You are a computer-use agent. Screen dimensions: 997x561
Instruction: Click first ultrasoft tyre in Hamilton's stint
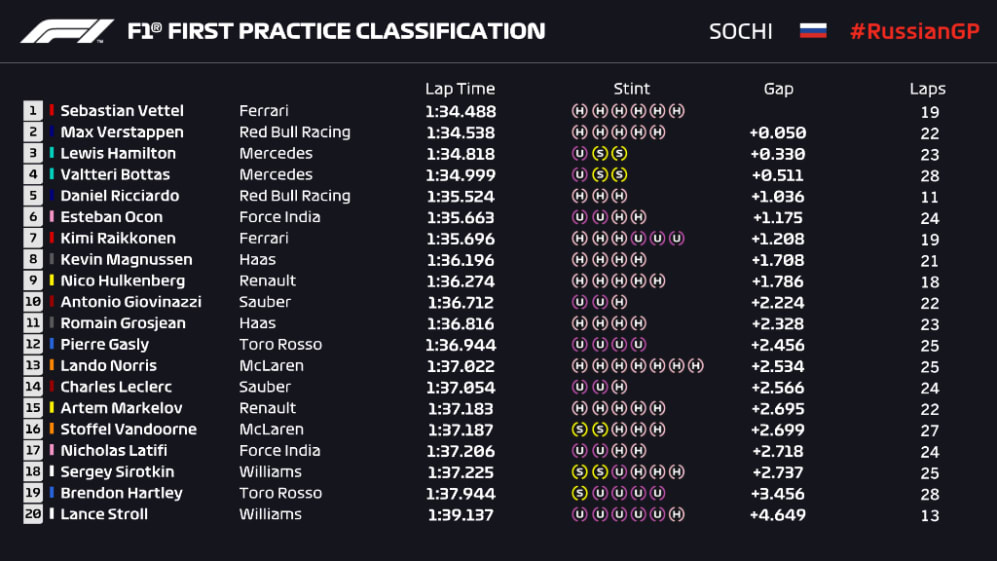579,153
